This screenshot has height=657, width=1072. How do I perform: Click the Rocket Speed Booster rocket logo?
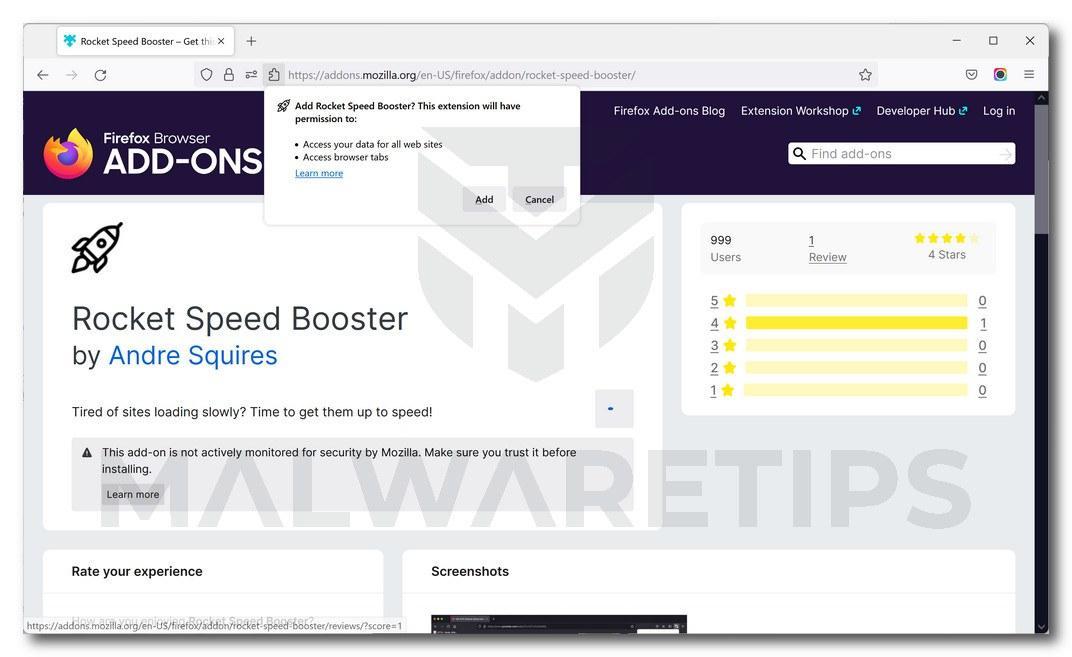pyautogui.click(x=97, y=247)
